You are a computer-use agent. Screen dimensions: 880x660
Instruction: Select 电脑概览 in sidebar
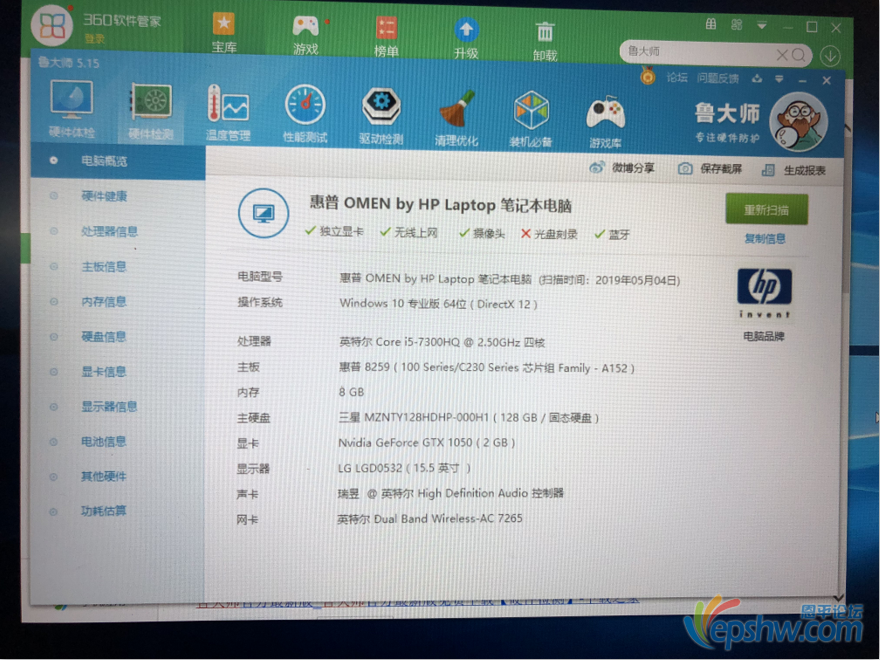(118, 162)
